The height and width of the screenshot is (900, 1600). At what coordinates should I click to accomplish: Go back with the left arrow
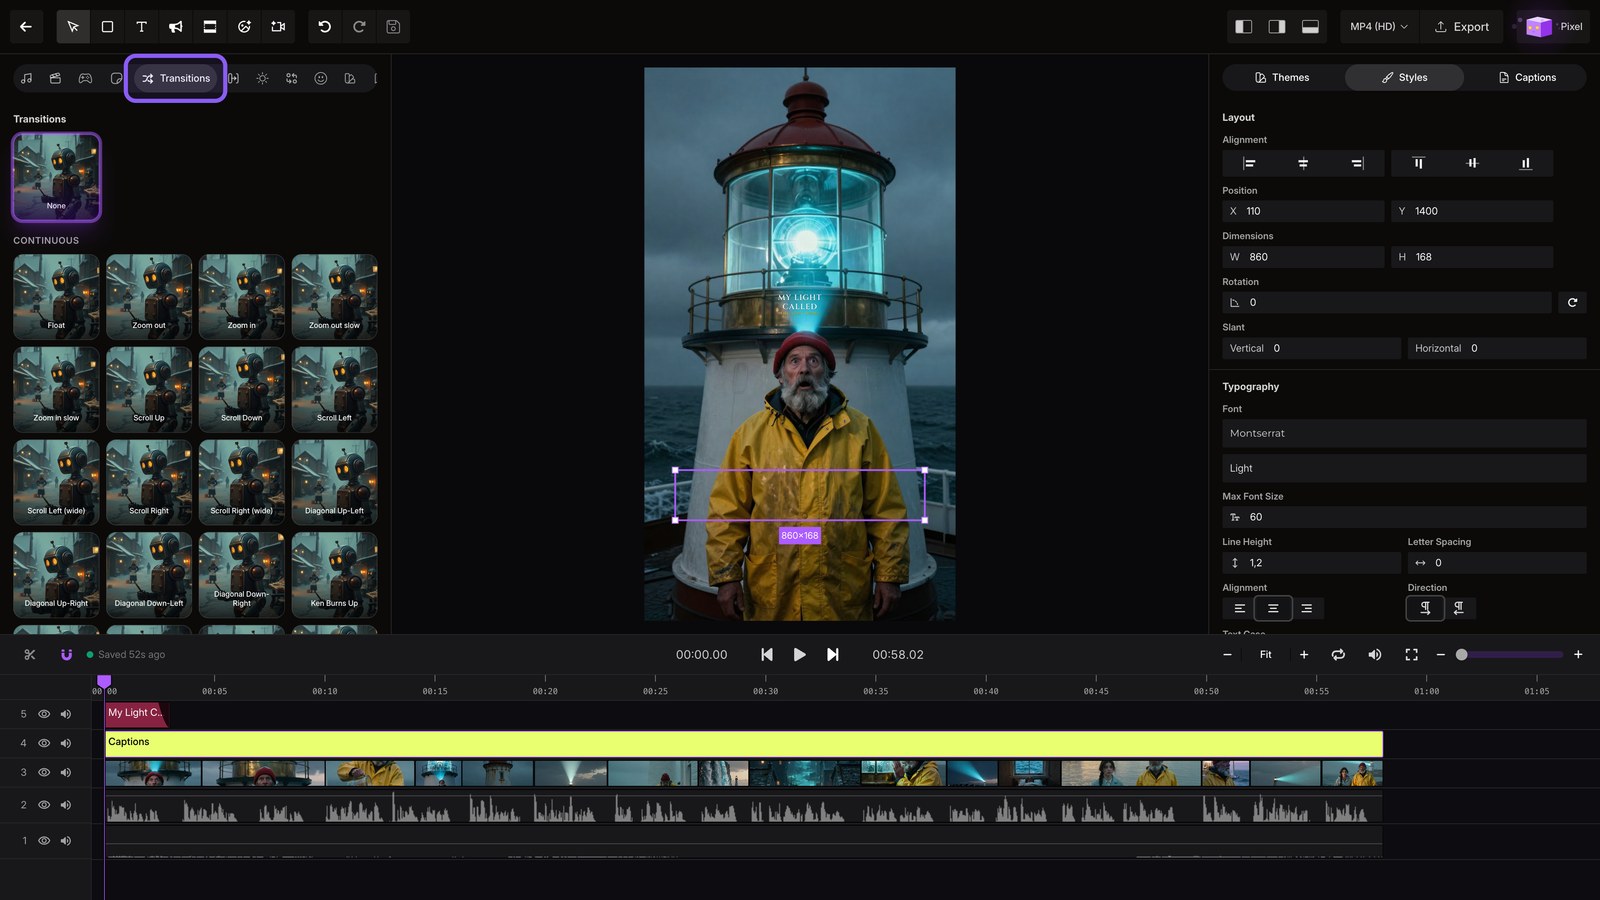coord(26,27)
